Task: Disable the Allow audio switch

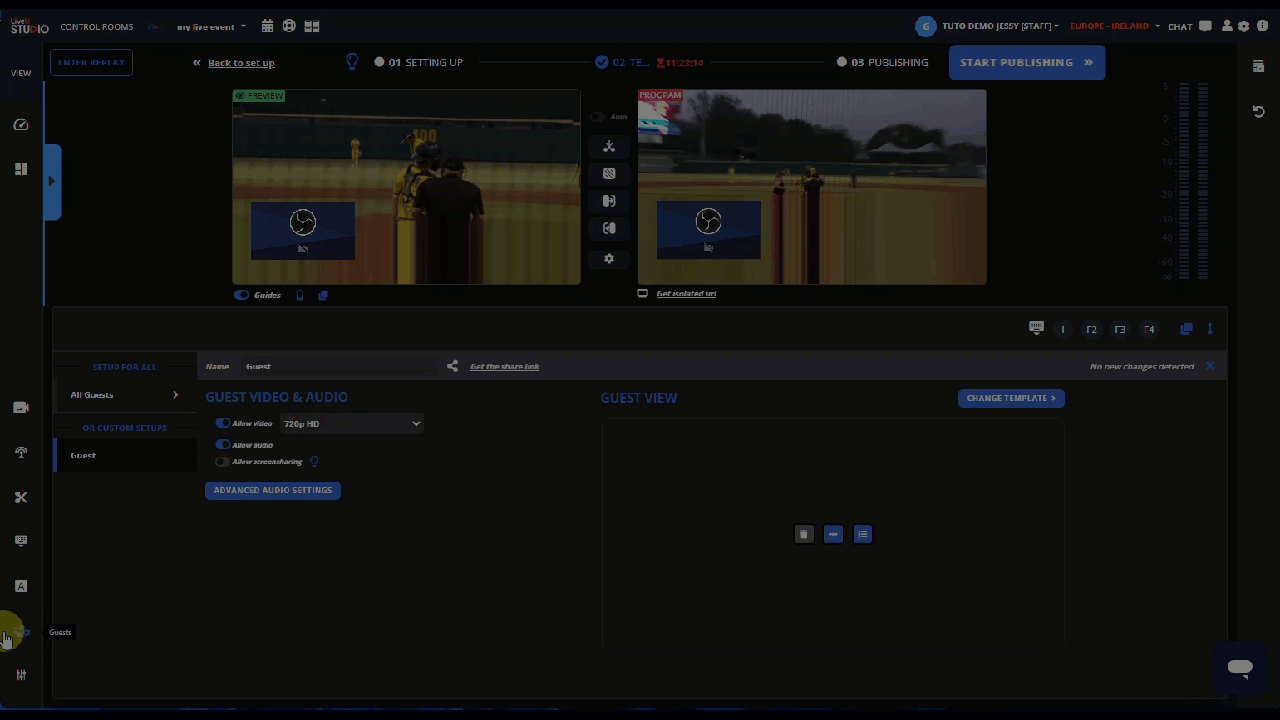Action: pos(223,444)
